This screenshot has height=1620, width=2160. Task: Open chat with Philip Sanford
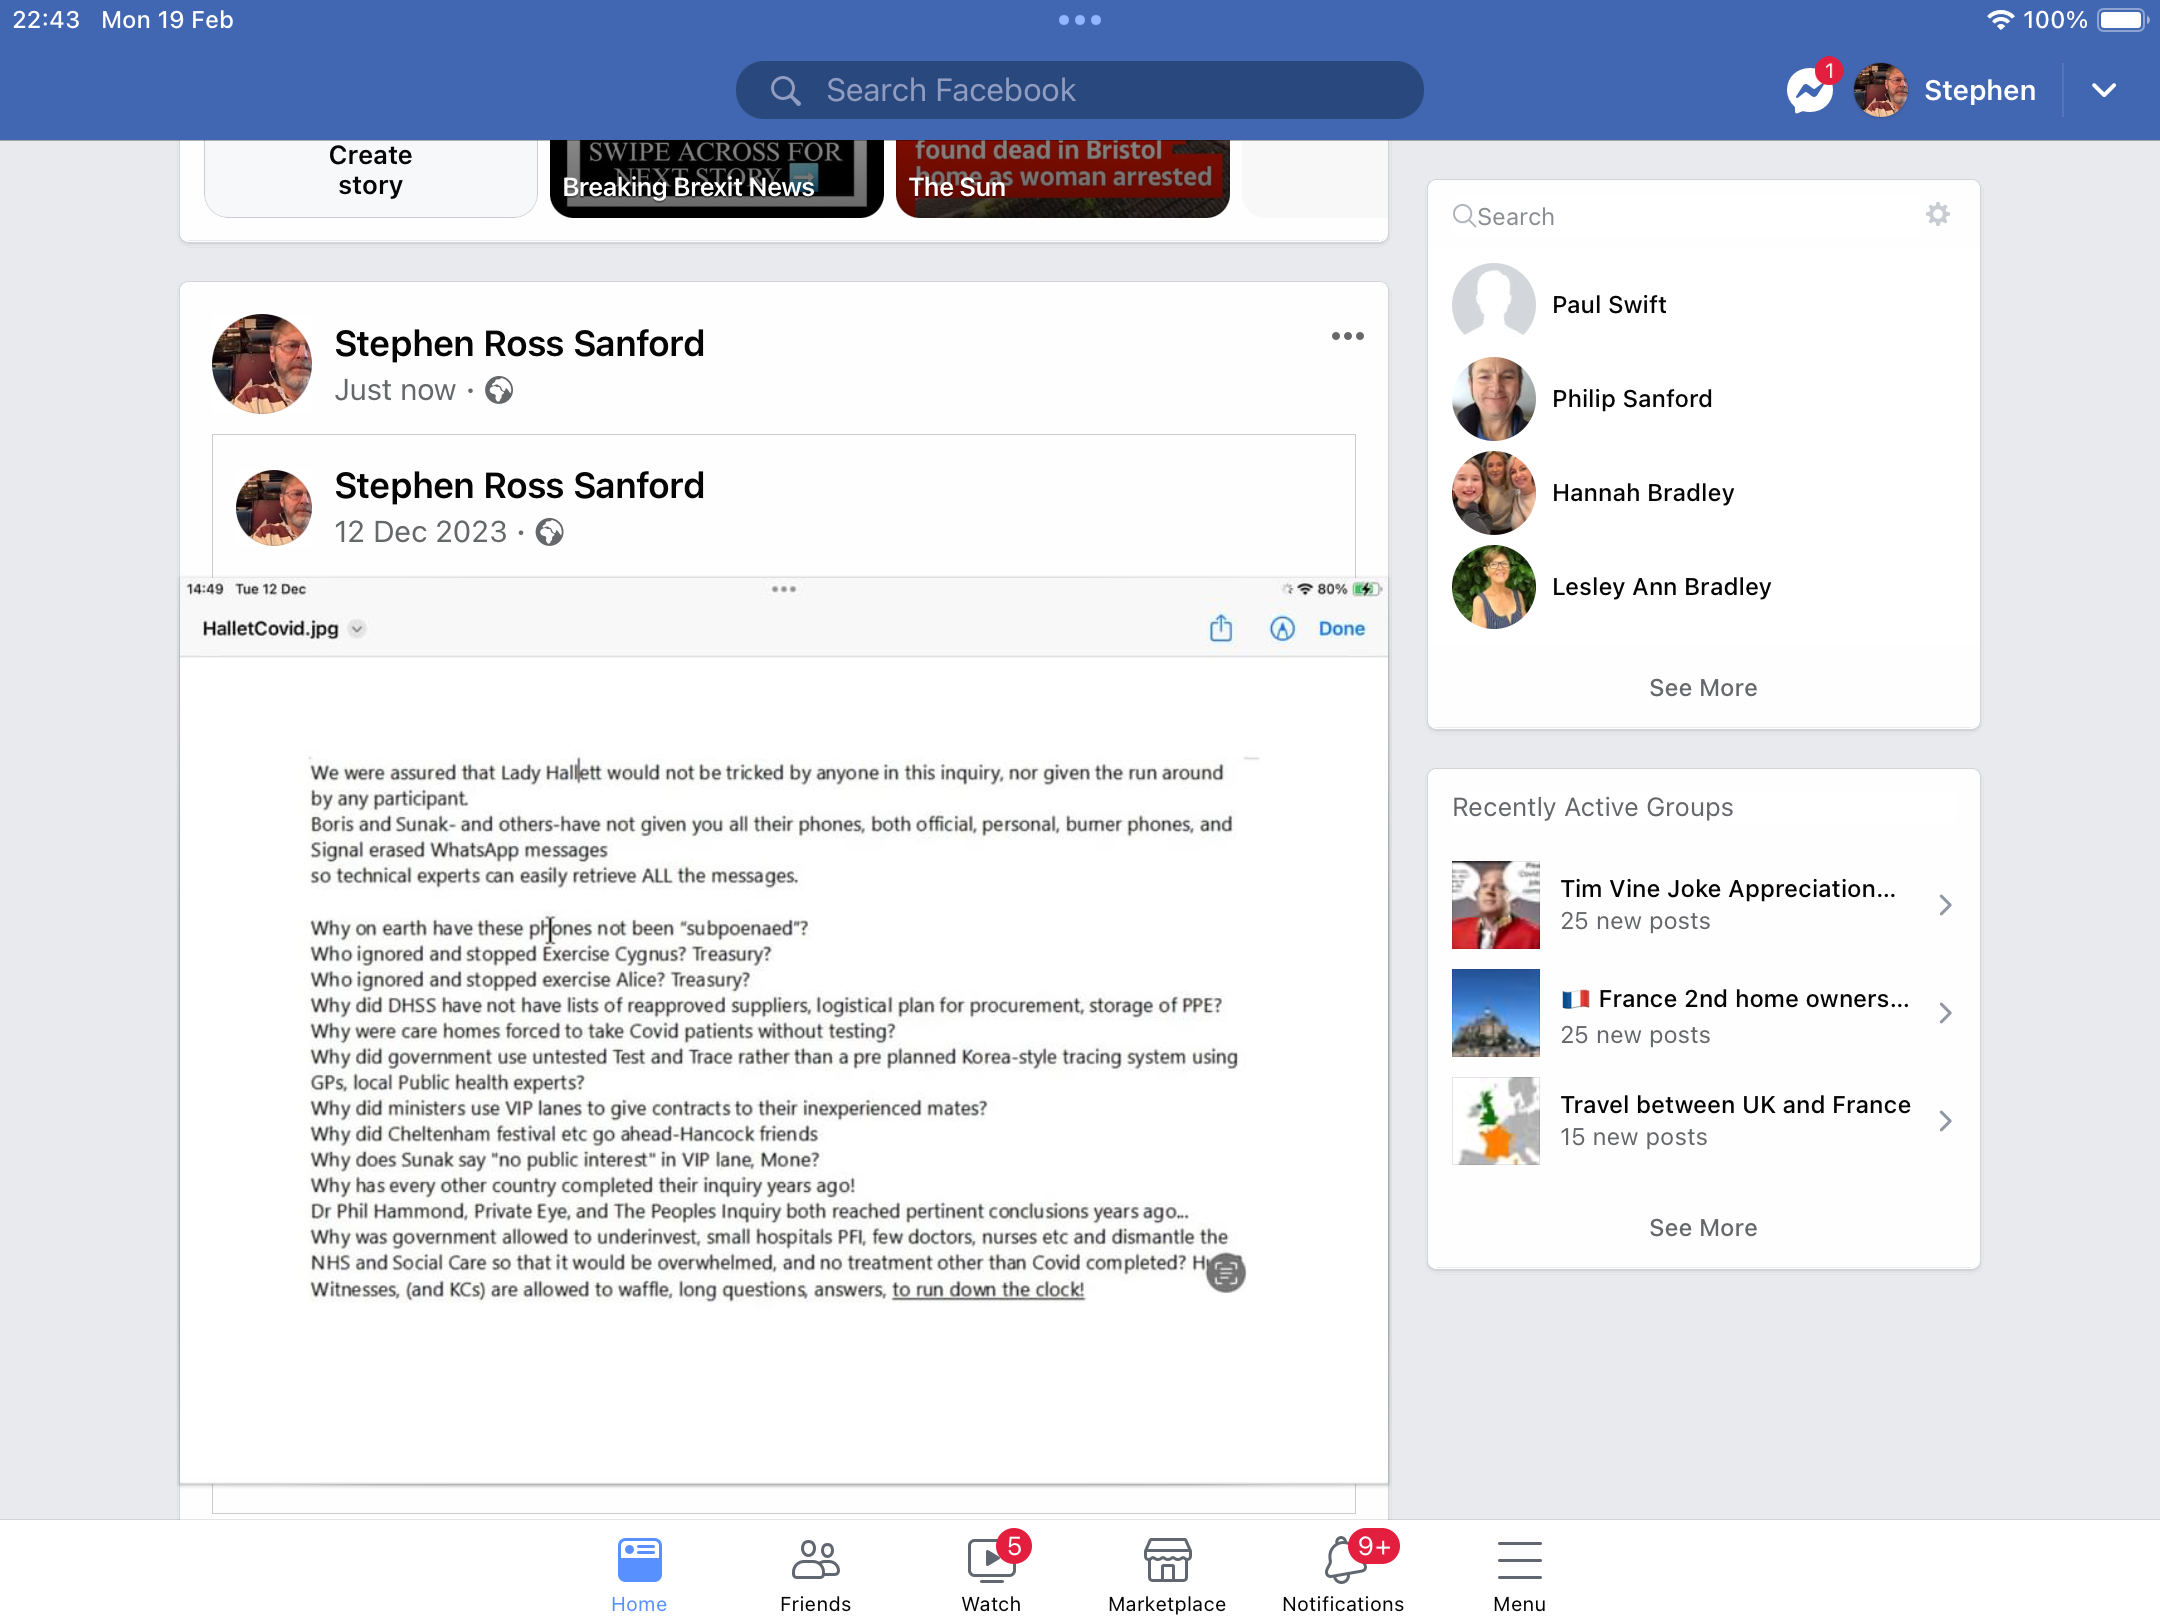click(1704, 399)
